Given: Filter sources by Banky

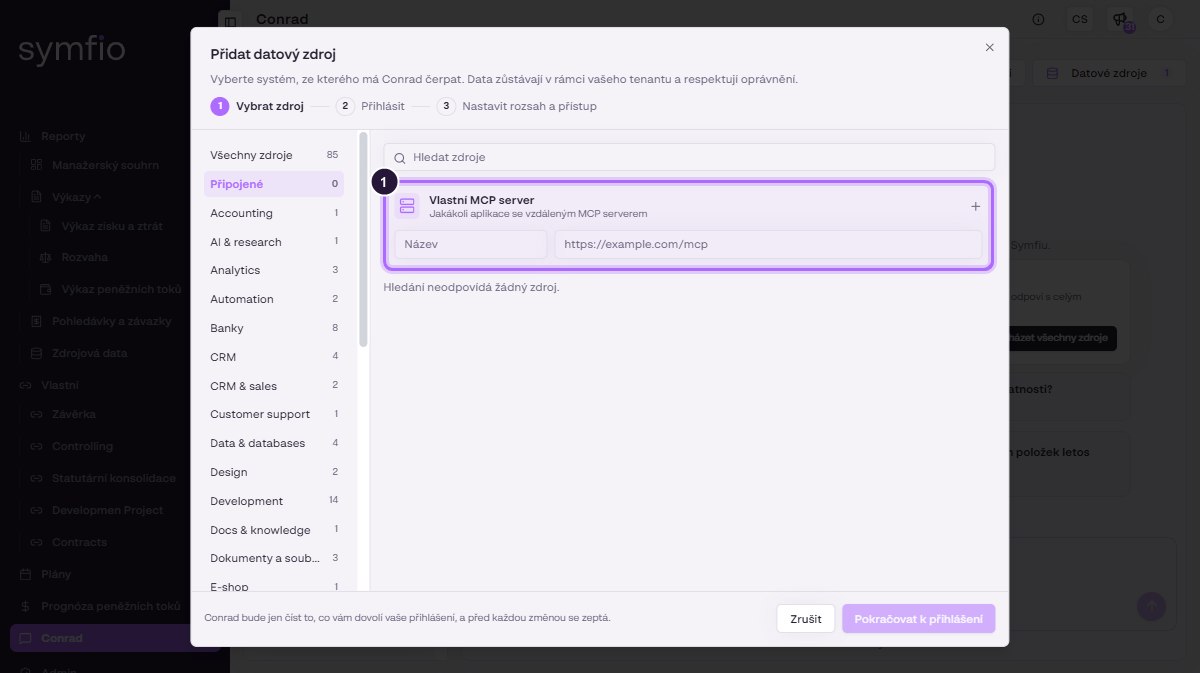Looking at the screenshot, I should click(274, 328).
